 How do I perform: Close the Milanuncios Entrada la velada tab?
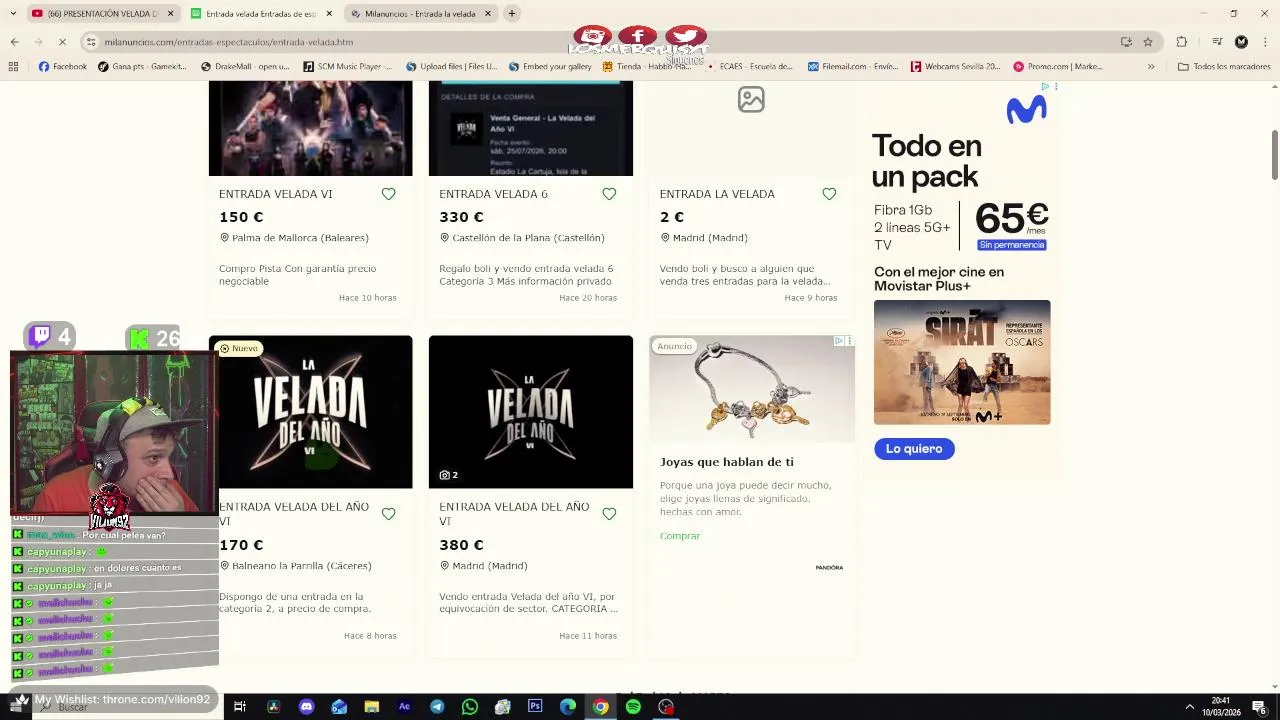(x=488, y=14)
